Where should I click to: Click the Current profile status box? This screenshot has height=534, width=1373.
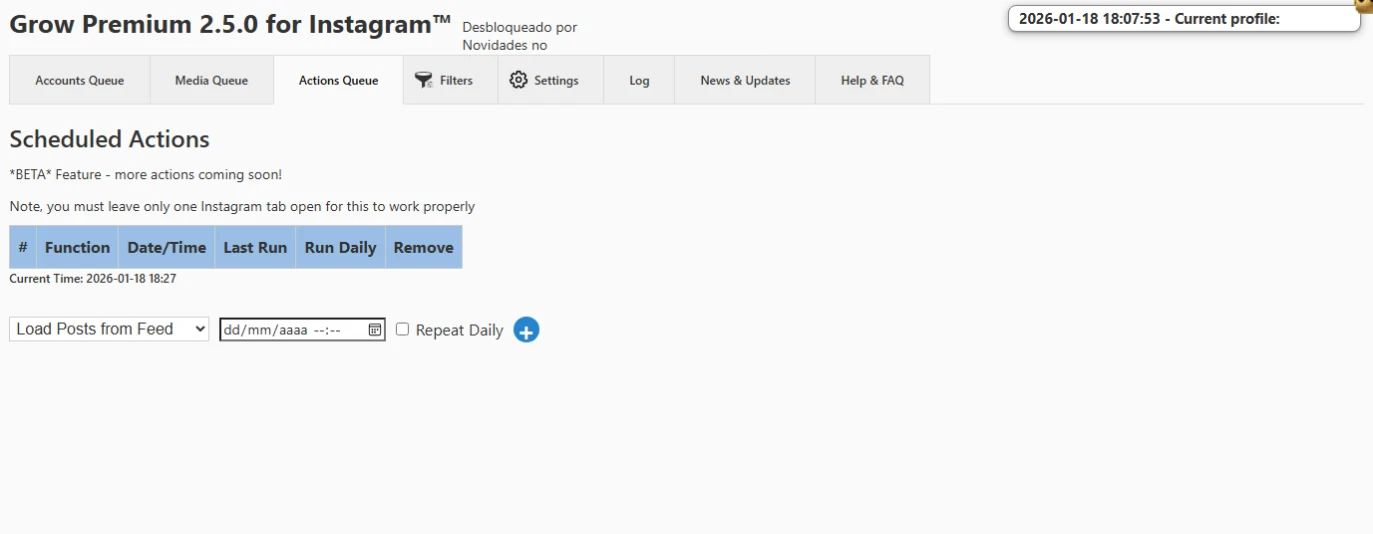pos(1184,19)
